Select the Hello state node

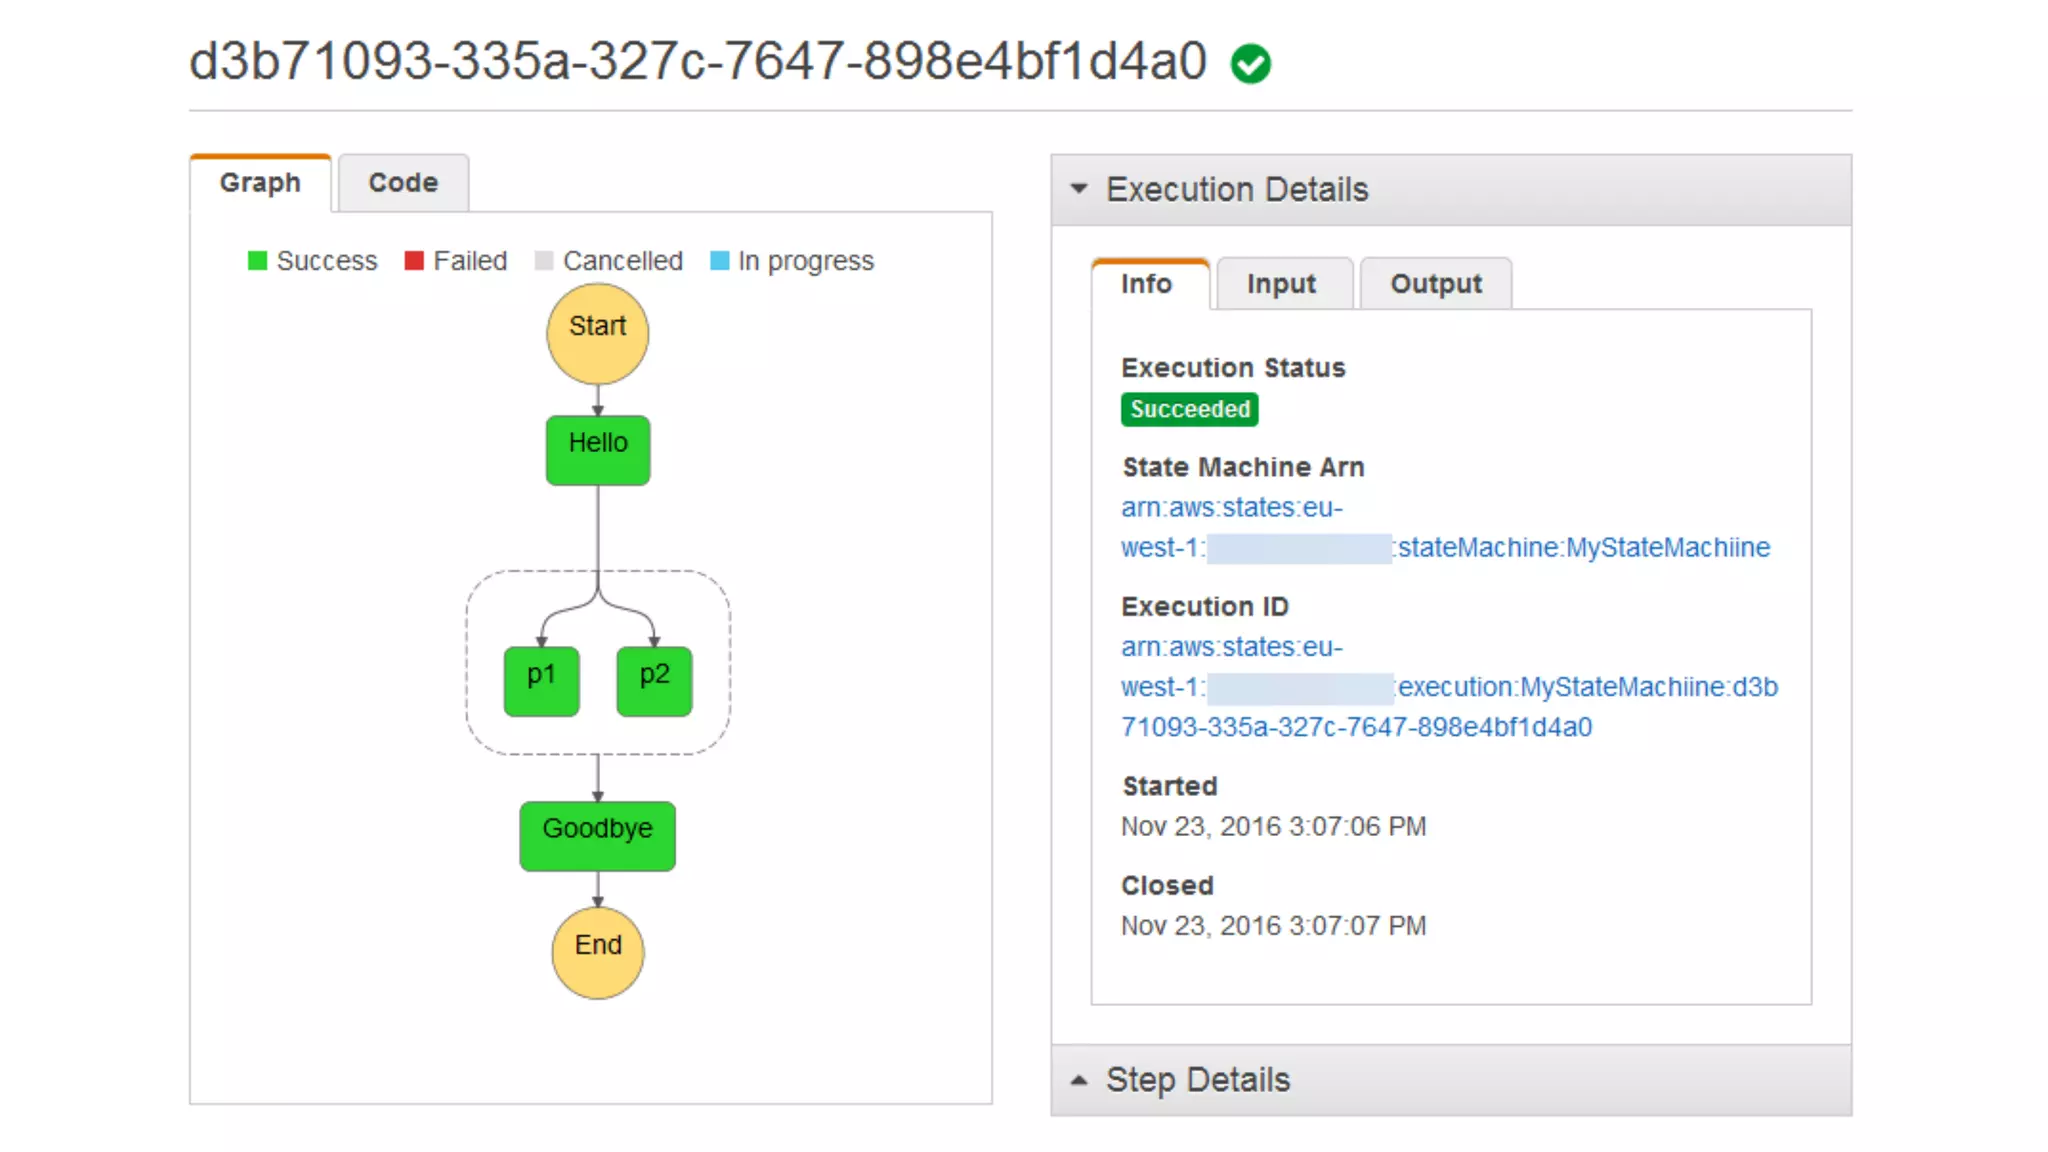[x=597, y=450]
